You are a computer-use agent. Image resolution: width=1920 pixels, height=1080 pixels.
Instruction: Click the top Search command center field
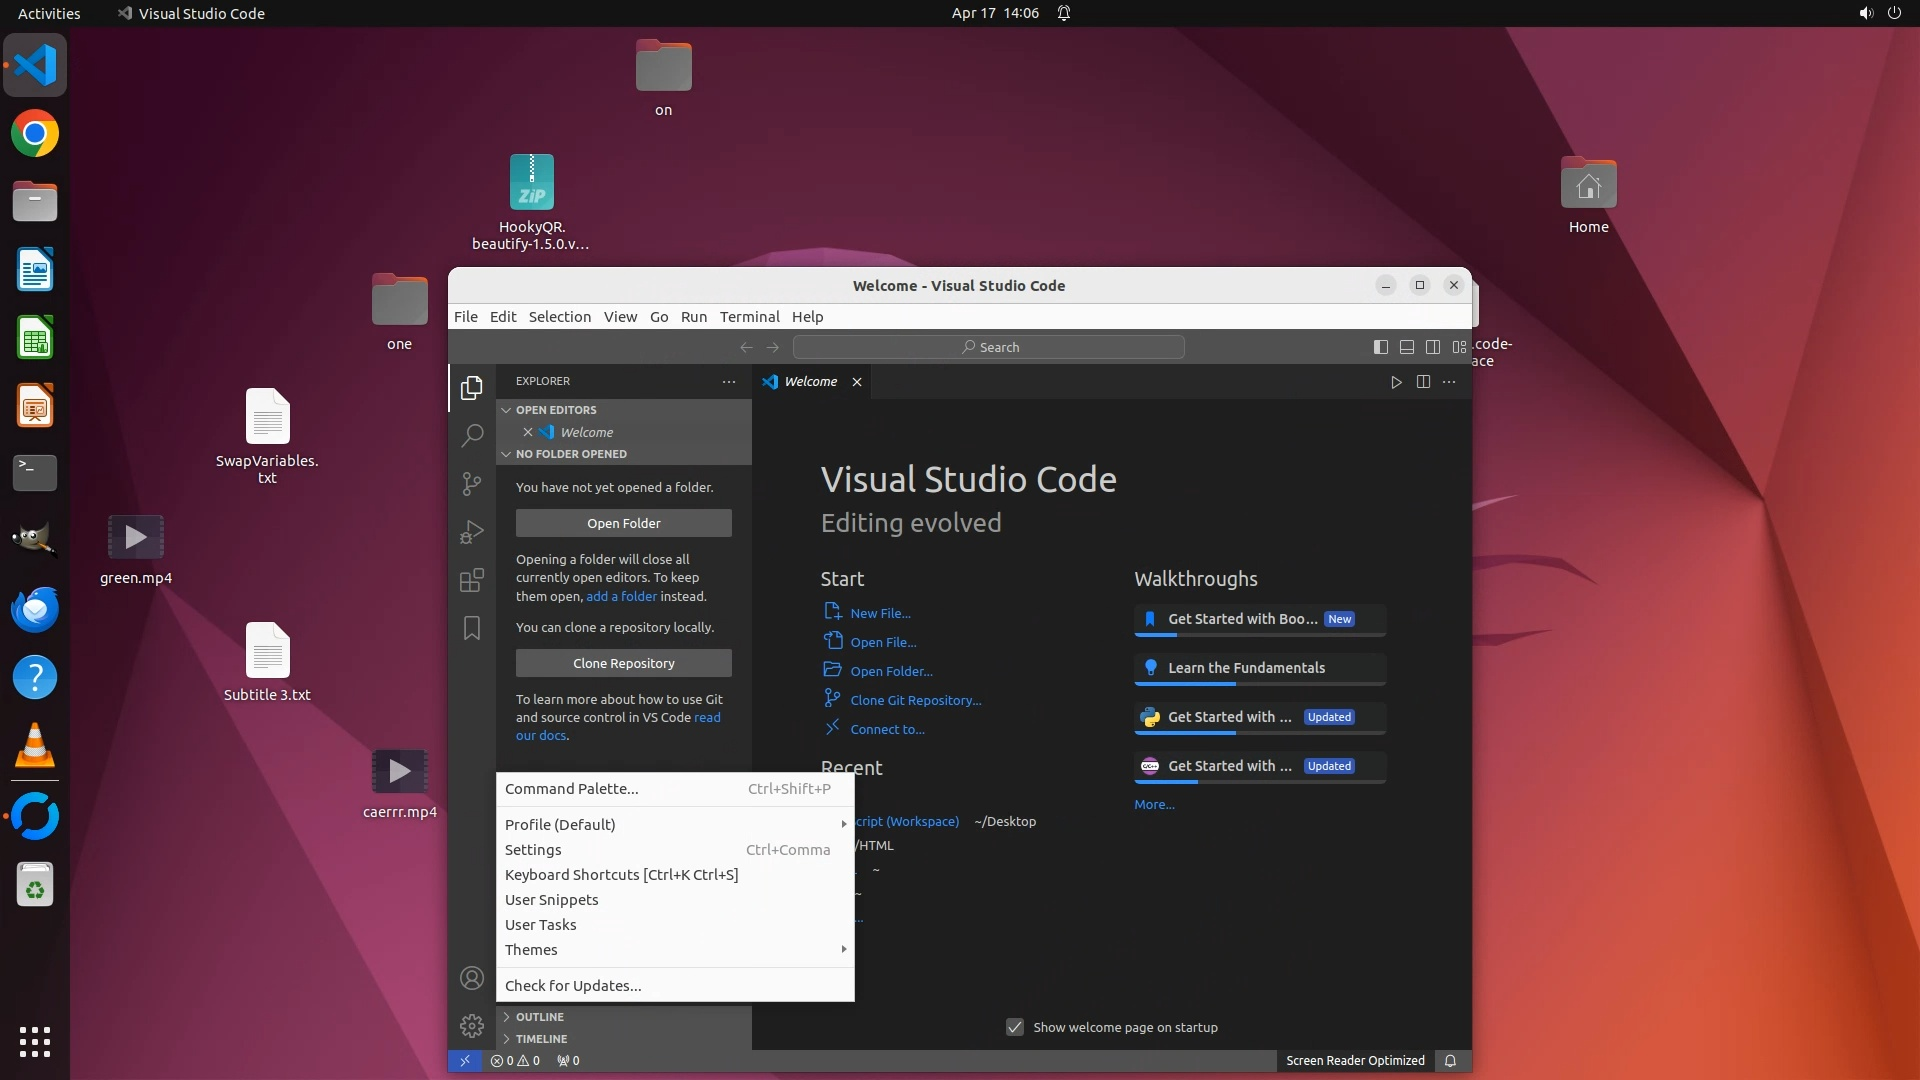(x=988, y=347)
